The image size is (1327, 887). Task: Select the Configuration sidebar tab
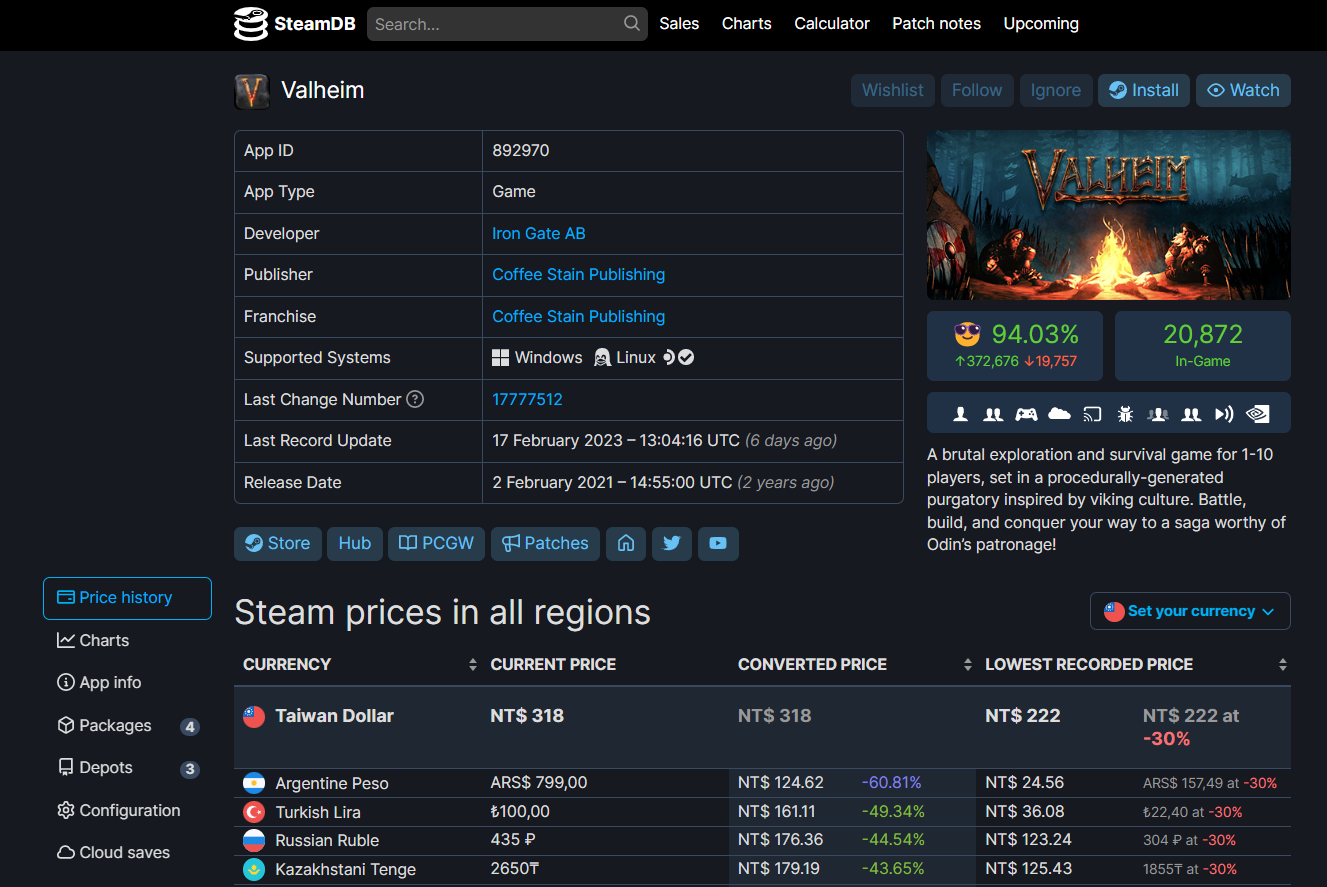(127, 810)
